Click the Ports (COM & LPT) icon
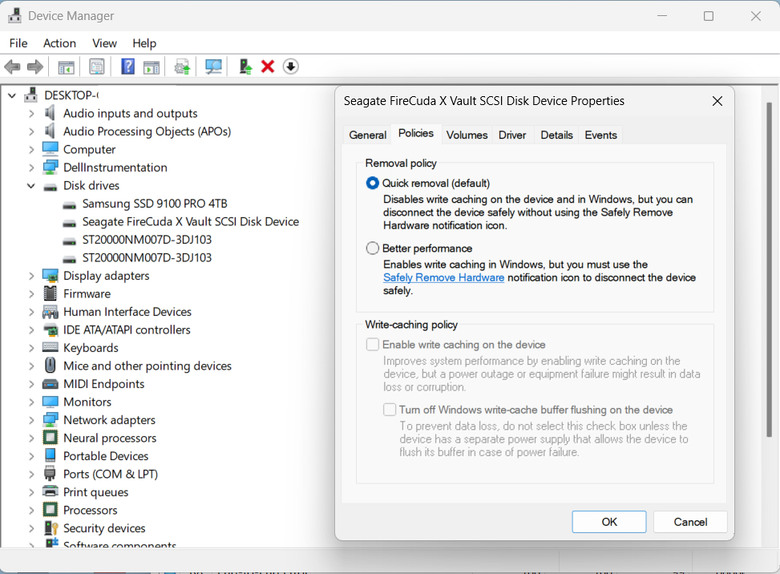This screenshot has height=574, width=780. 50,474
